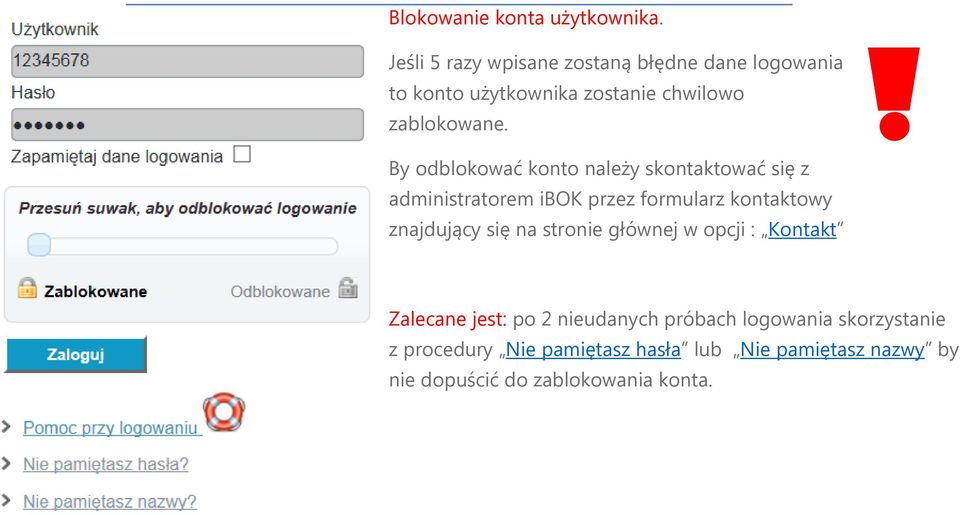This screenshot has height=515, width=960.
Task: Click the unlock slider handle
Action: (39, 246)
